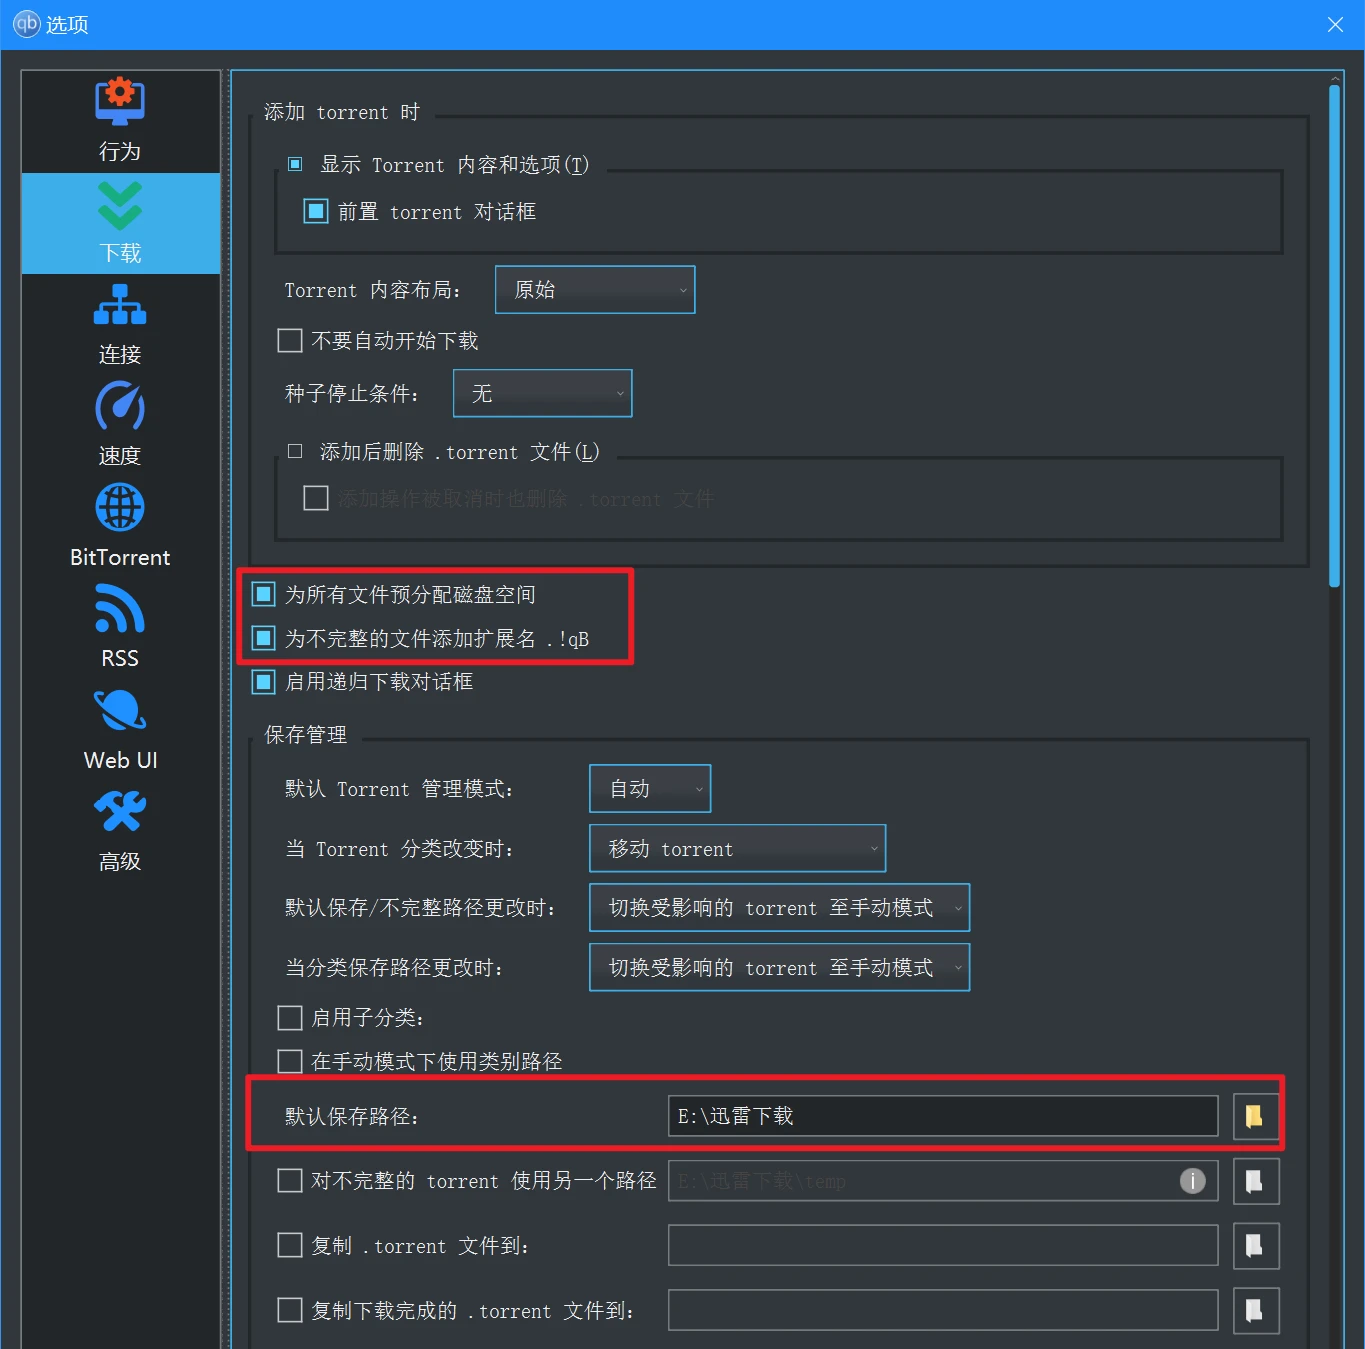Enable 在手动模式下使用类别路径 checkbox
The width and height of the screenshot is (1365, 1349).
290,1061
